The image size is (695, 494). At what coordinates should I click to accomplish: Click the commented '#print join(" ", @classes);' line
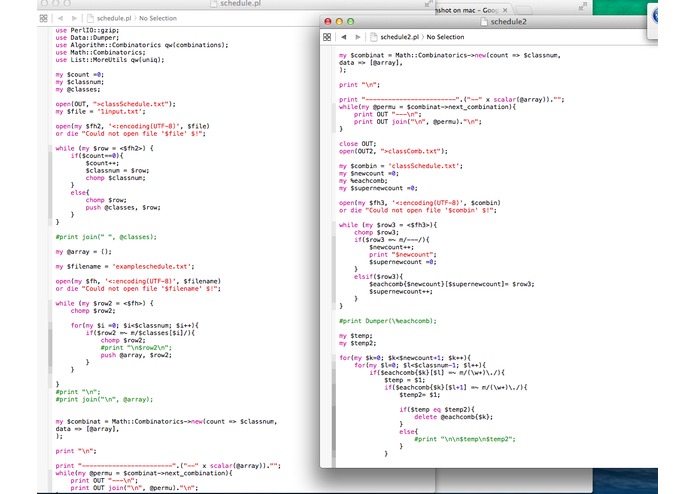pyautogui.click(x=106, y=237)
